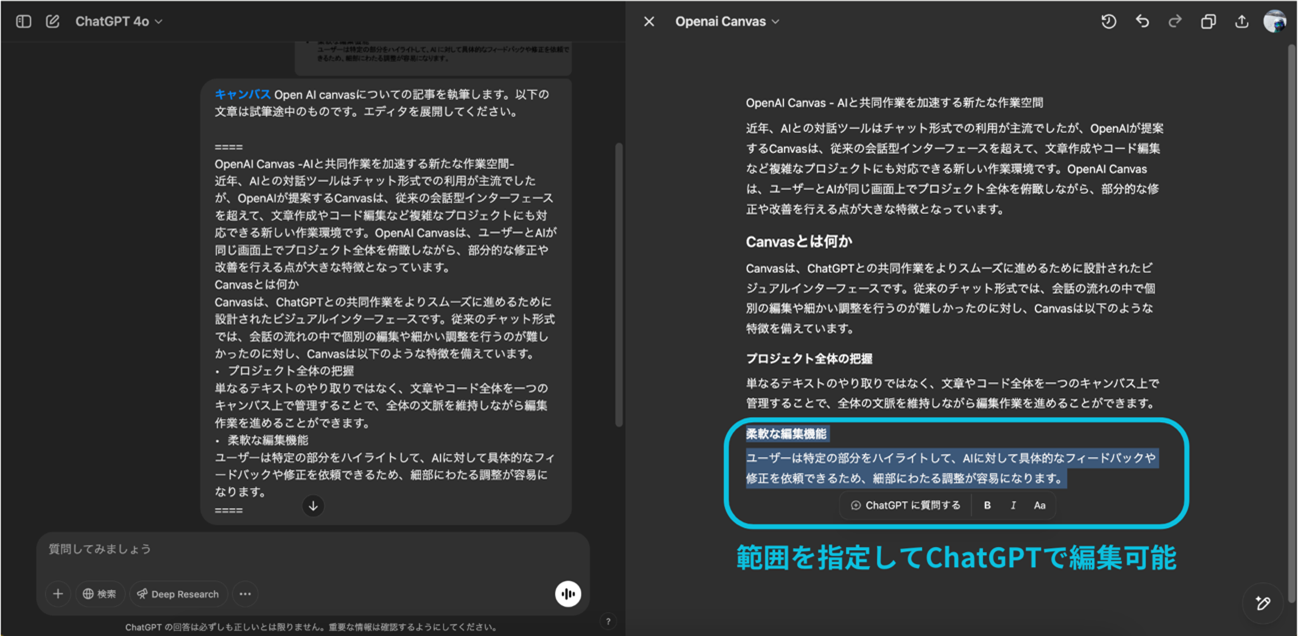Toggle the Deep Research option
The height and width of the screenshot is (636, 1298).
(177, 594)
